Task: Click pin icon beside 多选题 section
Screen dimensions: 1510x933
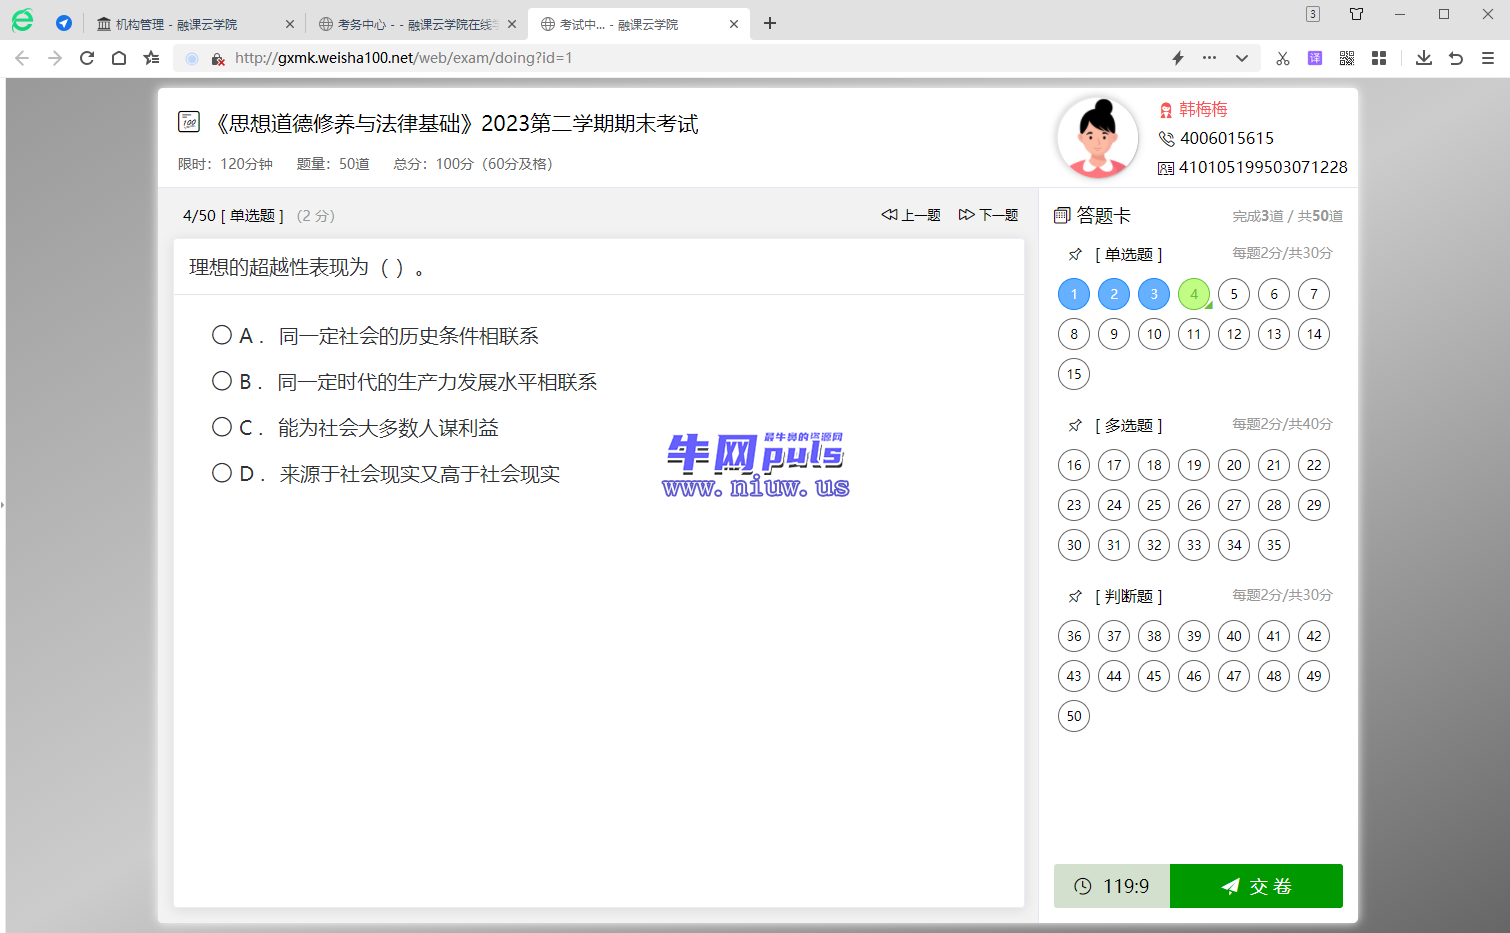Action: [1075, 426]
